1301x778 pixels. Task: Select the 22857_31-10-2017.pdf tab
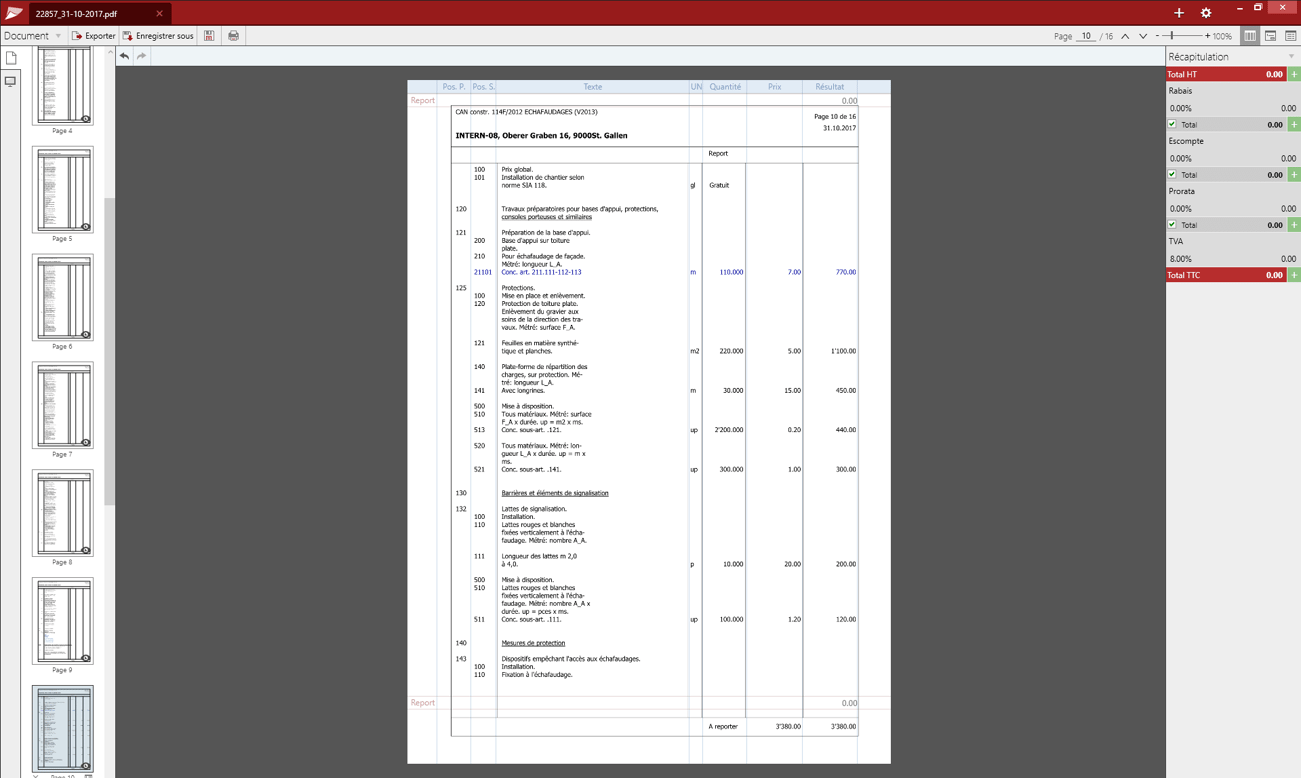coord(100,14)
